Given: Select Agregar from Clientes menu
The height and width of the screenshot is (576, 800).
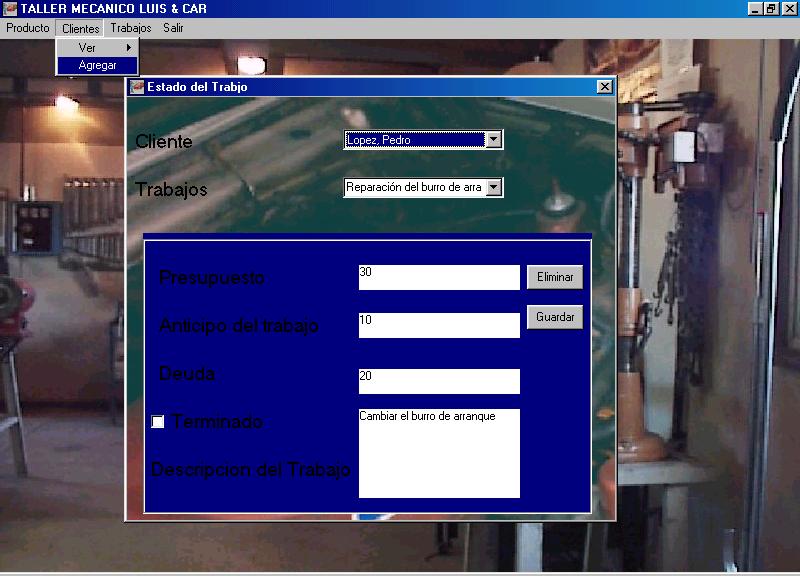Looking at the screenshot, I should [x=97, y=65].
